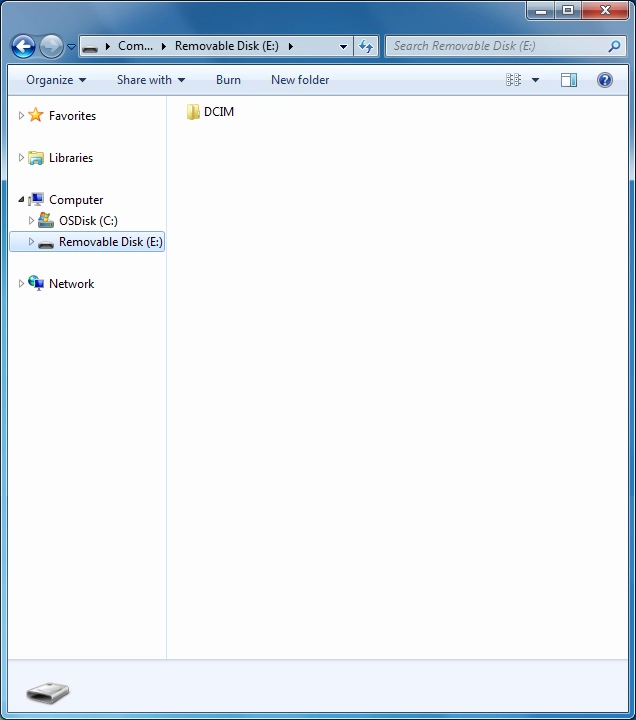Open the recent pages dropdown arrow

pyautogui.click(x=71, y=47)
